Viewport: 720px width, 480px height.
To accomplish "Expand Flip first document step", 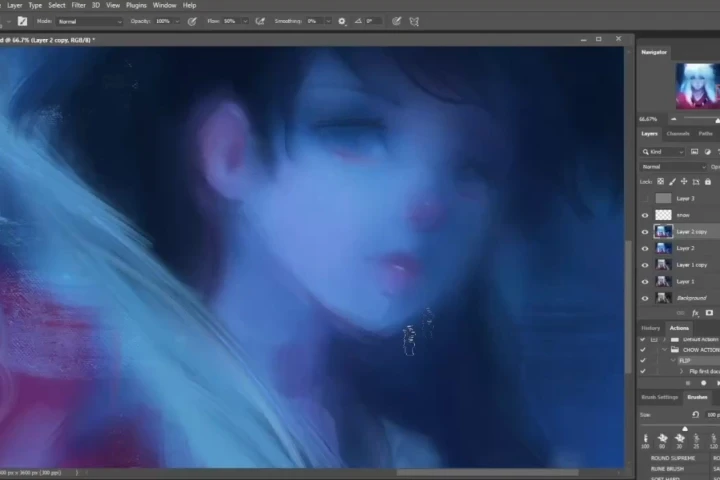I will 681,371.
